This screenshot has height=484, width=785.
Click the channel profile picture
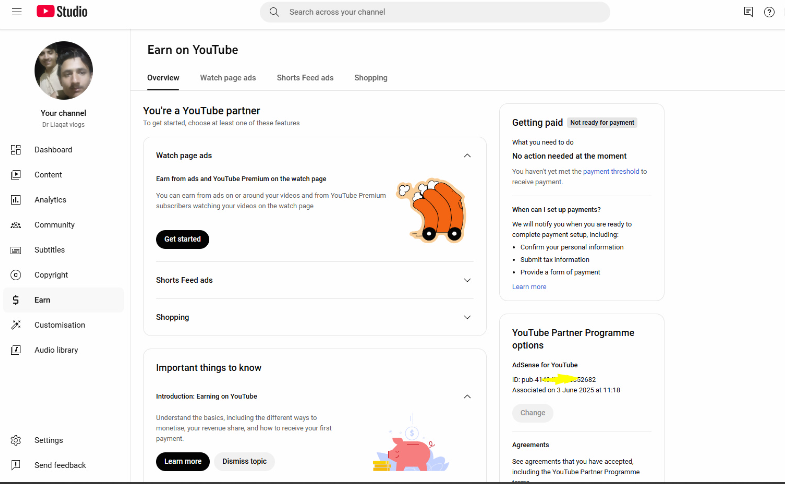[x=64, y=70]
